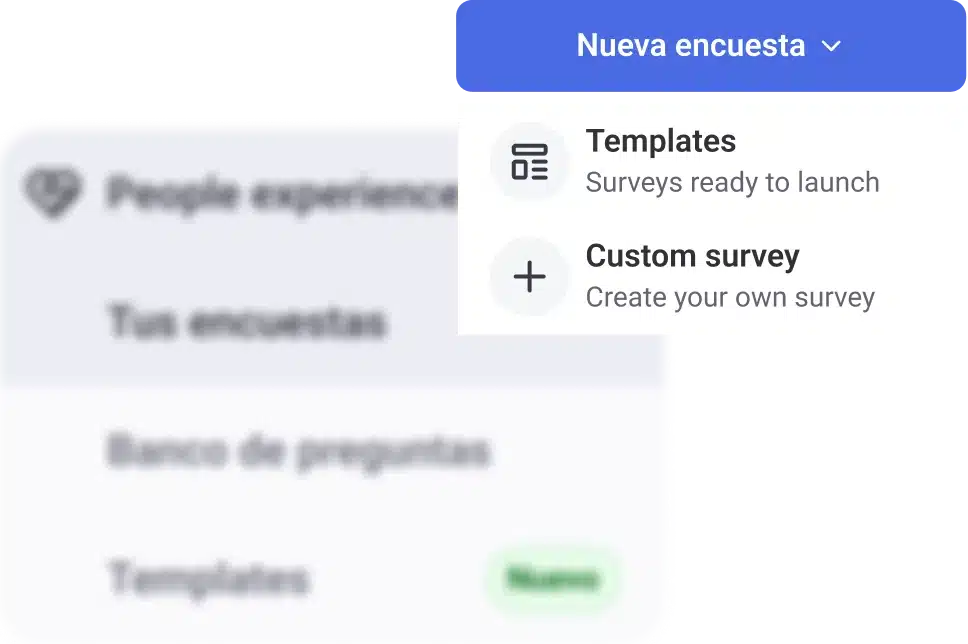Image resolution: width=968 pixels, height=644 pixels.
Task: Choose the Custom survey title
Action: click(x=692, y=256)
